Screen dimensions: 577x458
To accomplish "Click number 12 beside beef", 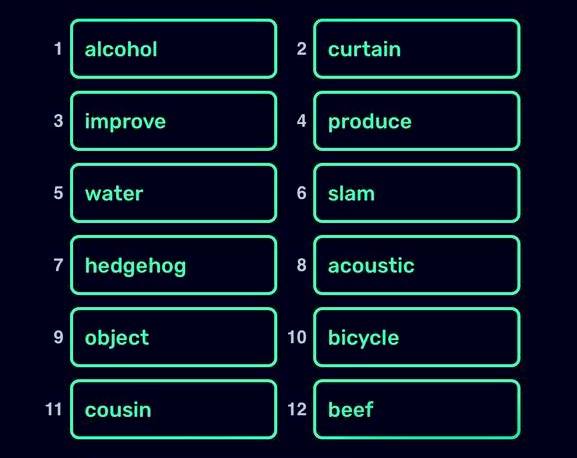I will pyautogui.click(x=297, y=409).
